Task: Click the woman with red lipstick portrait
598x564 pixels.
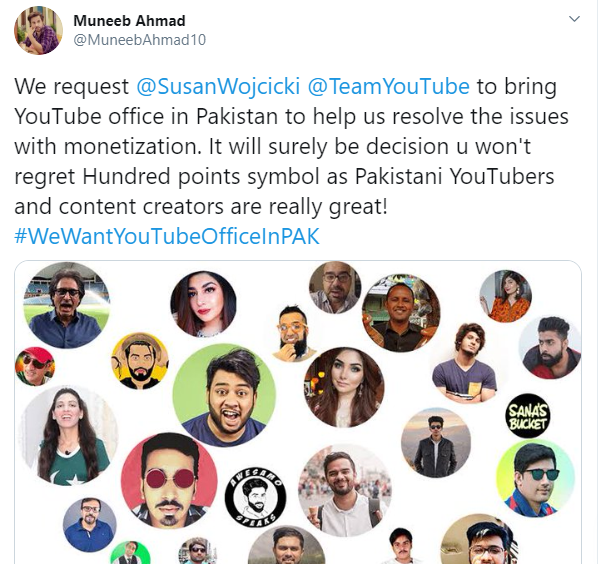Action: [x=203, y=304]
